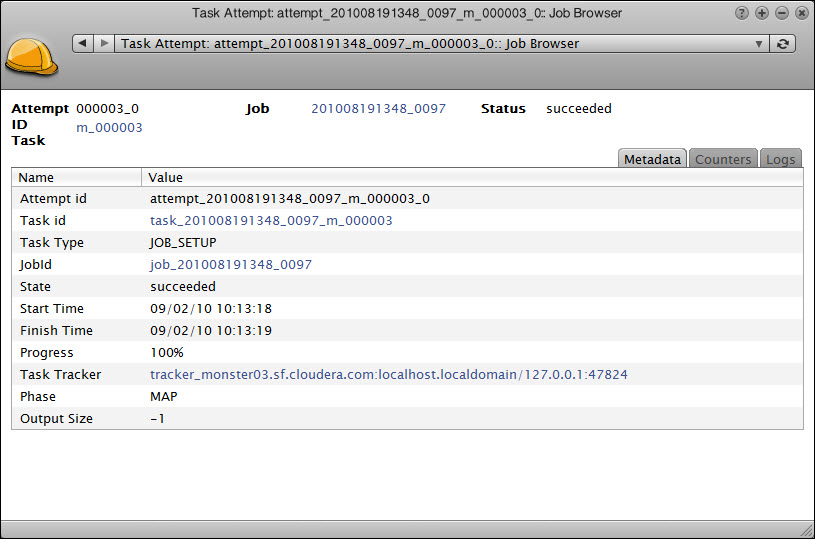Open the help question mark icon

pos(741,13)
